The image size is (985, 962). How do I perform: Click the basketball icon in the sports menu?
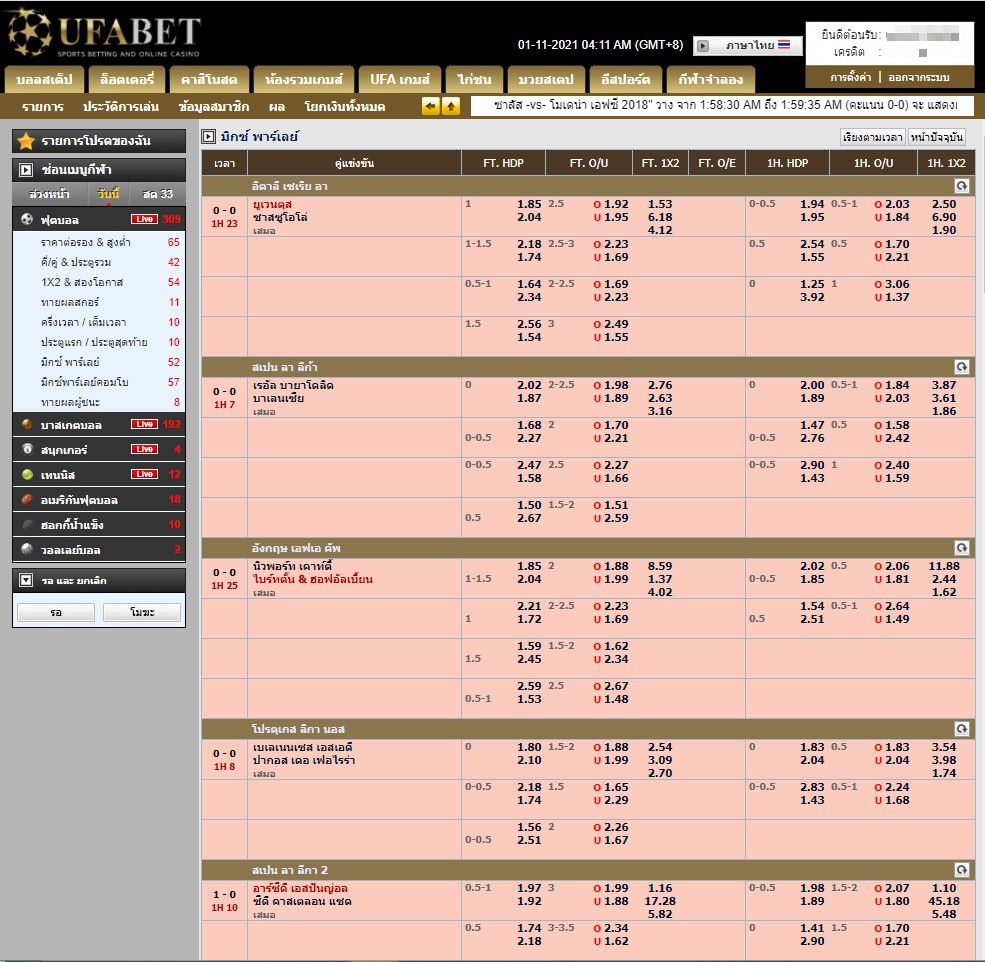pos(27,424)
